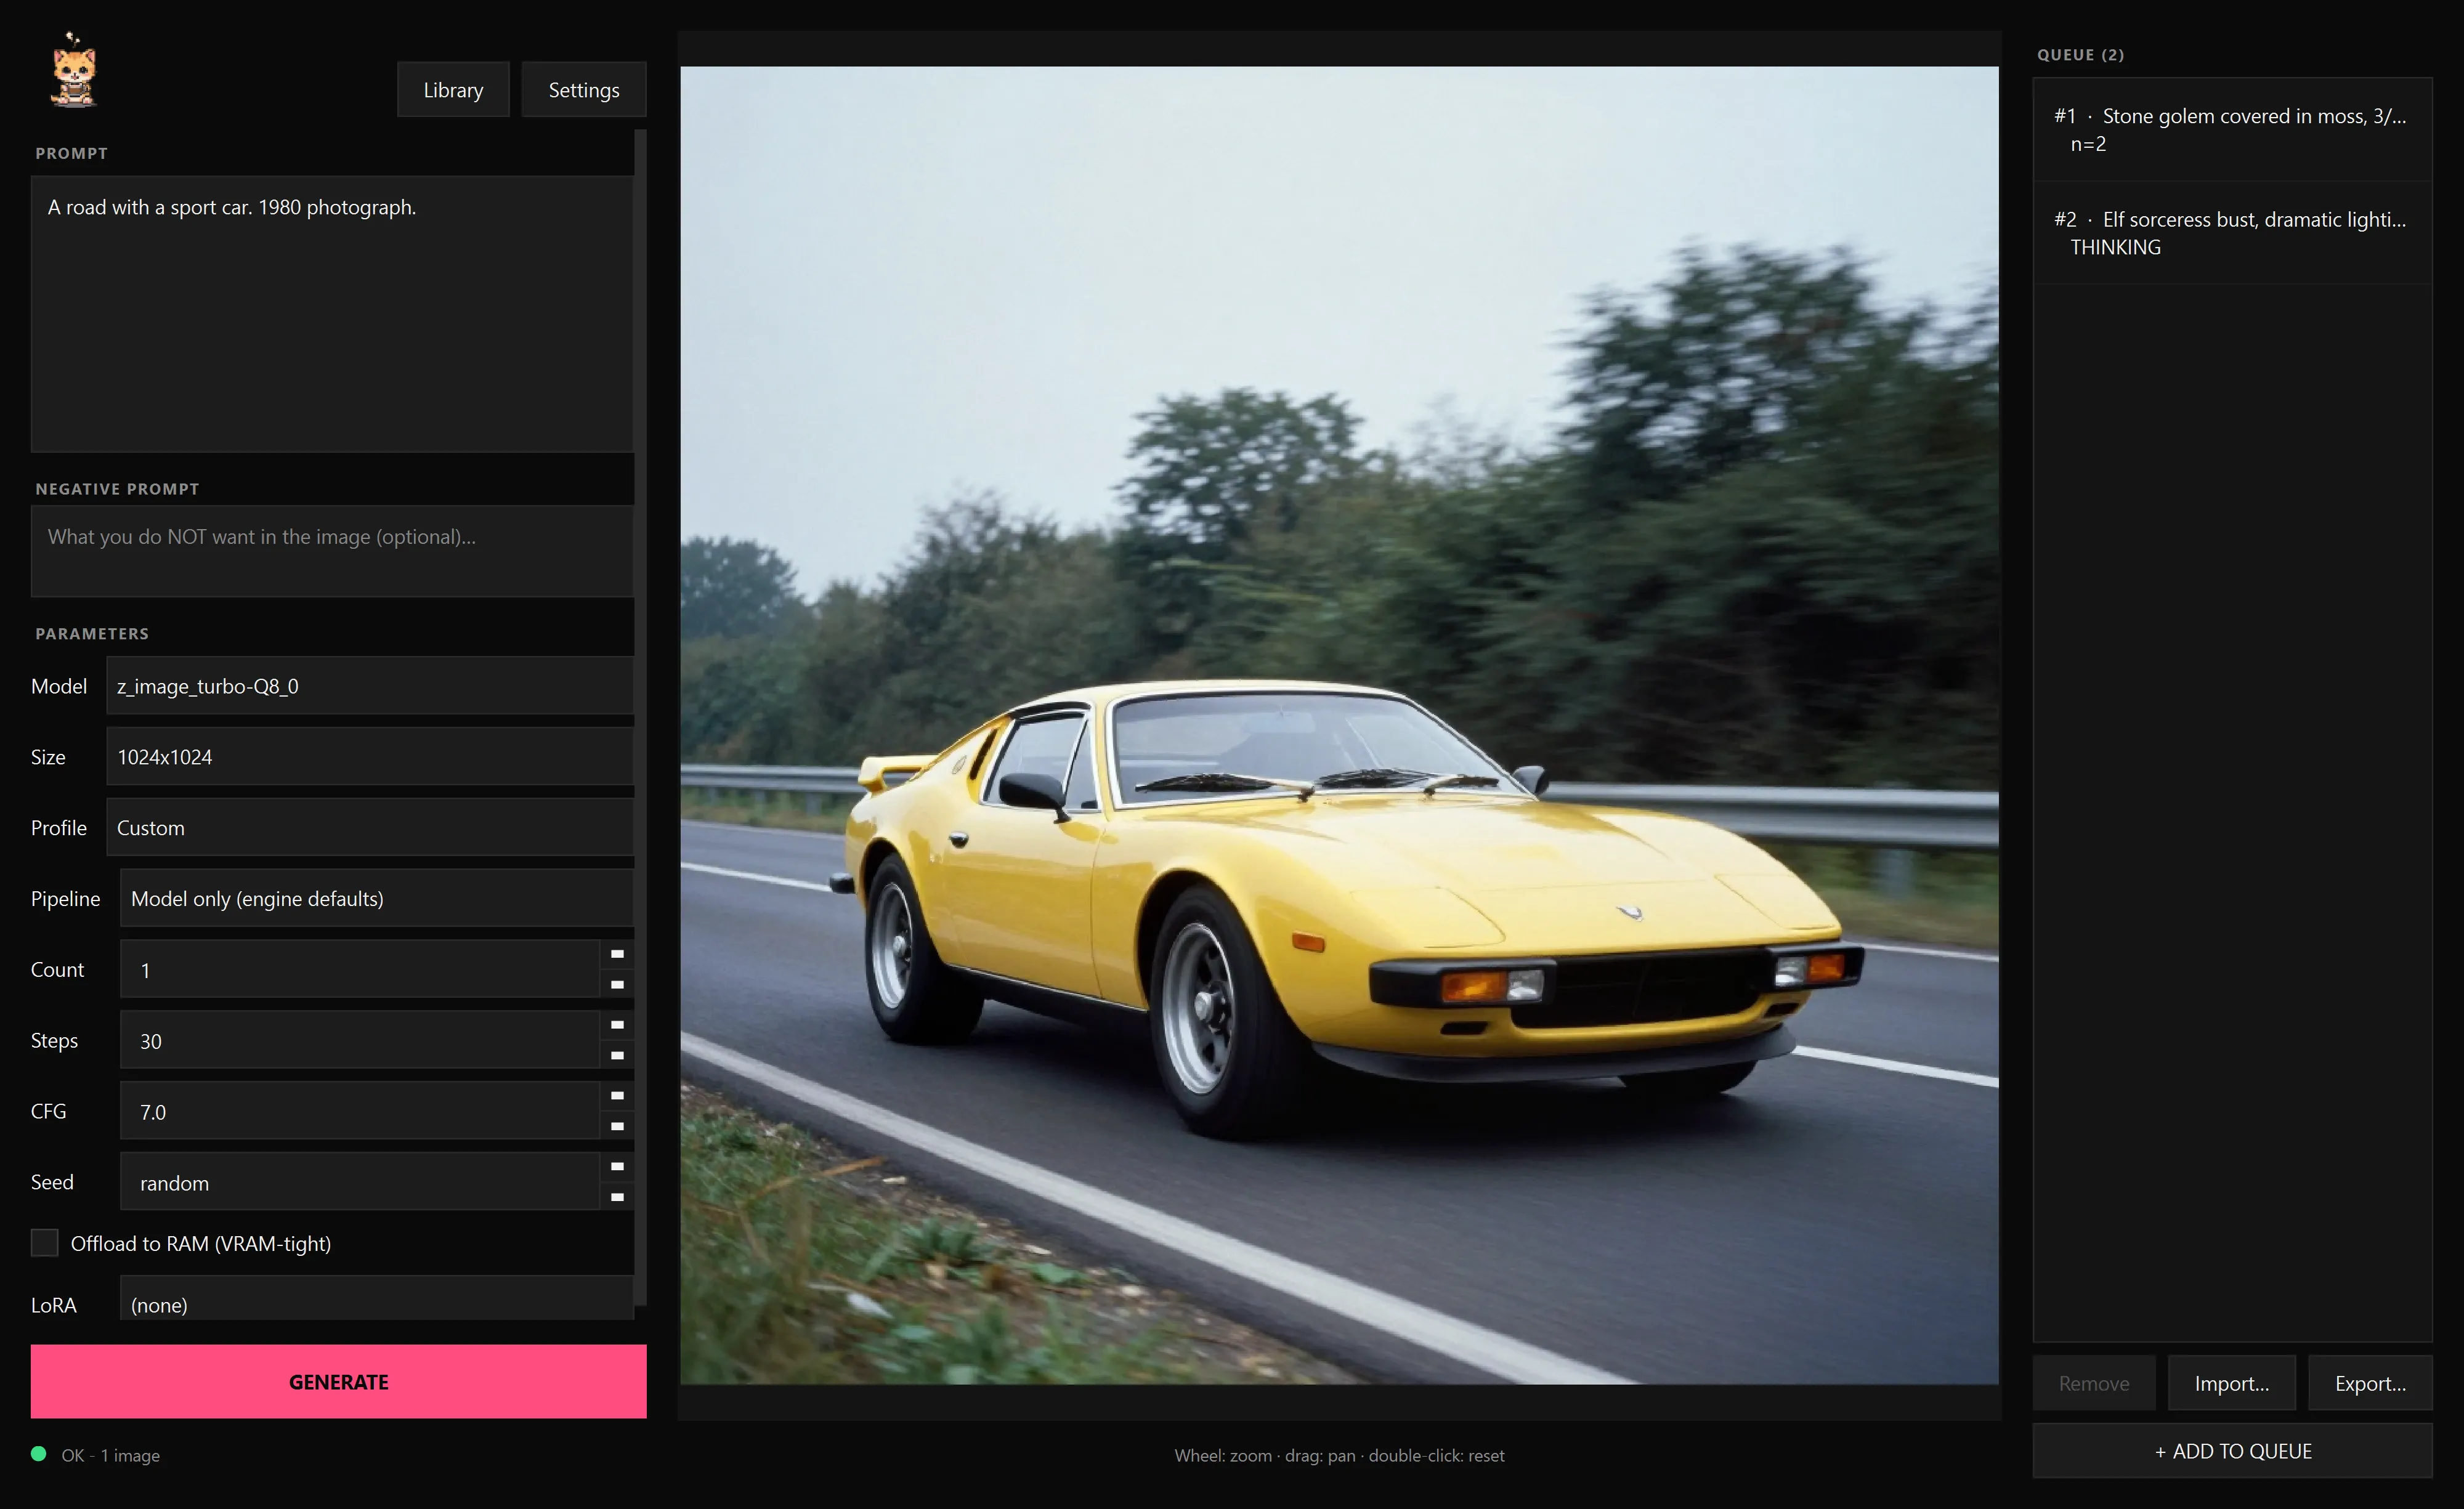Open the Model dropdown z_image_turbo-Q8_0

coord(370,686)
